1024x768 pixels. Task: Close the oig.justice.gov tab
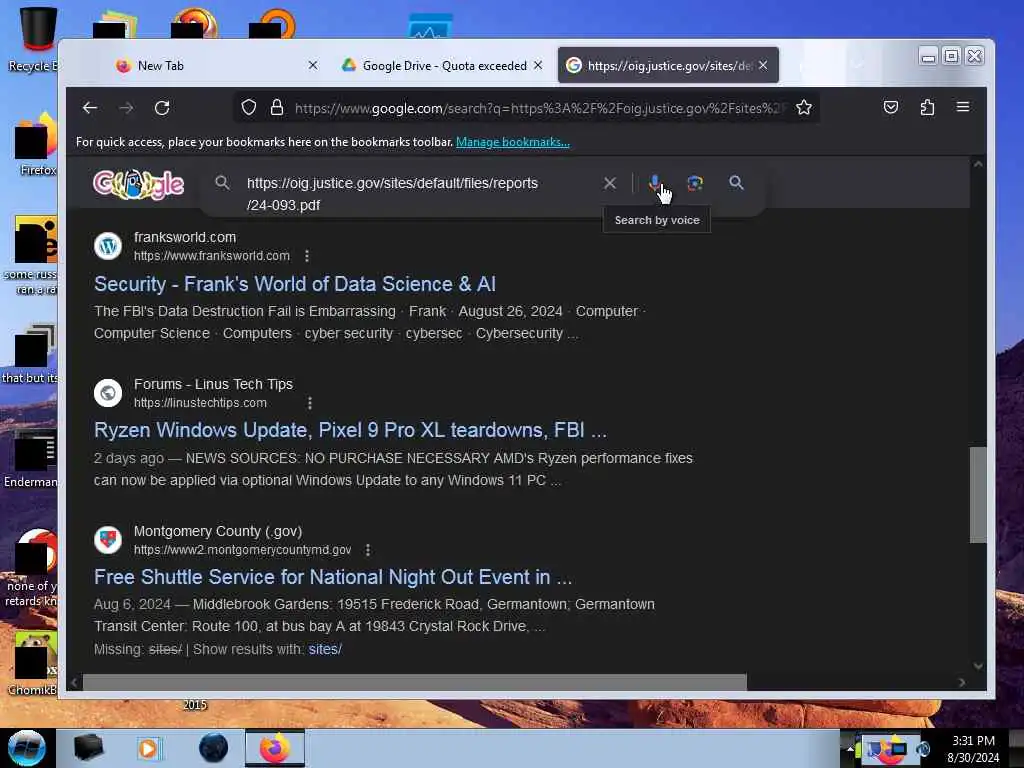coord(763,65)
